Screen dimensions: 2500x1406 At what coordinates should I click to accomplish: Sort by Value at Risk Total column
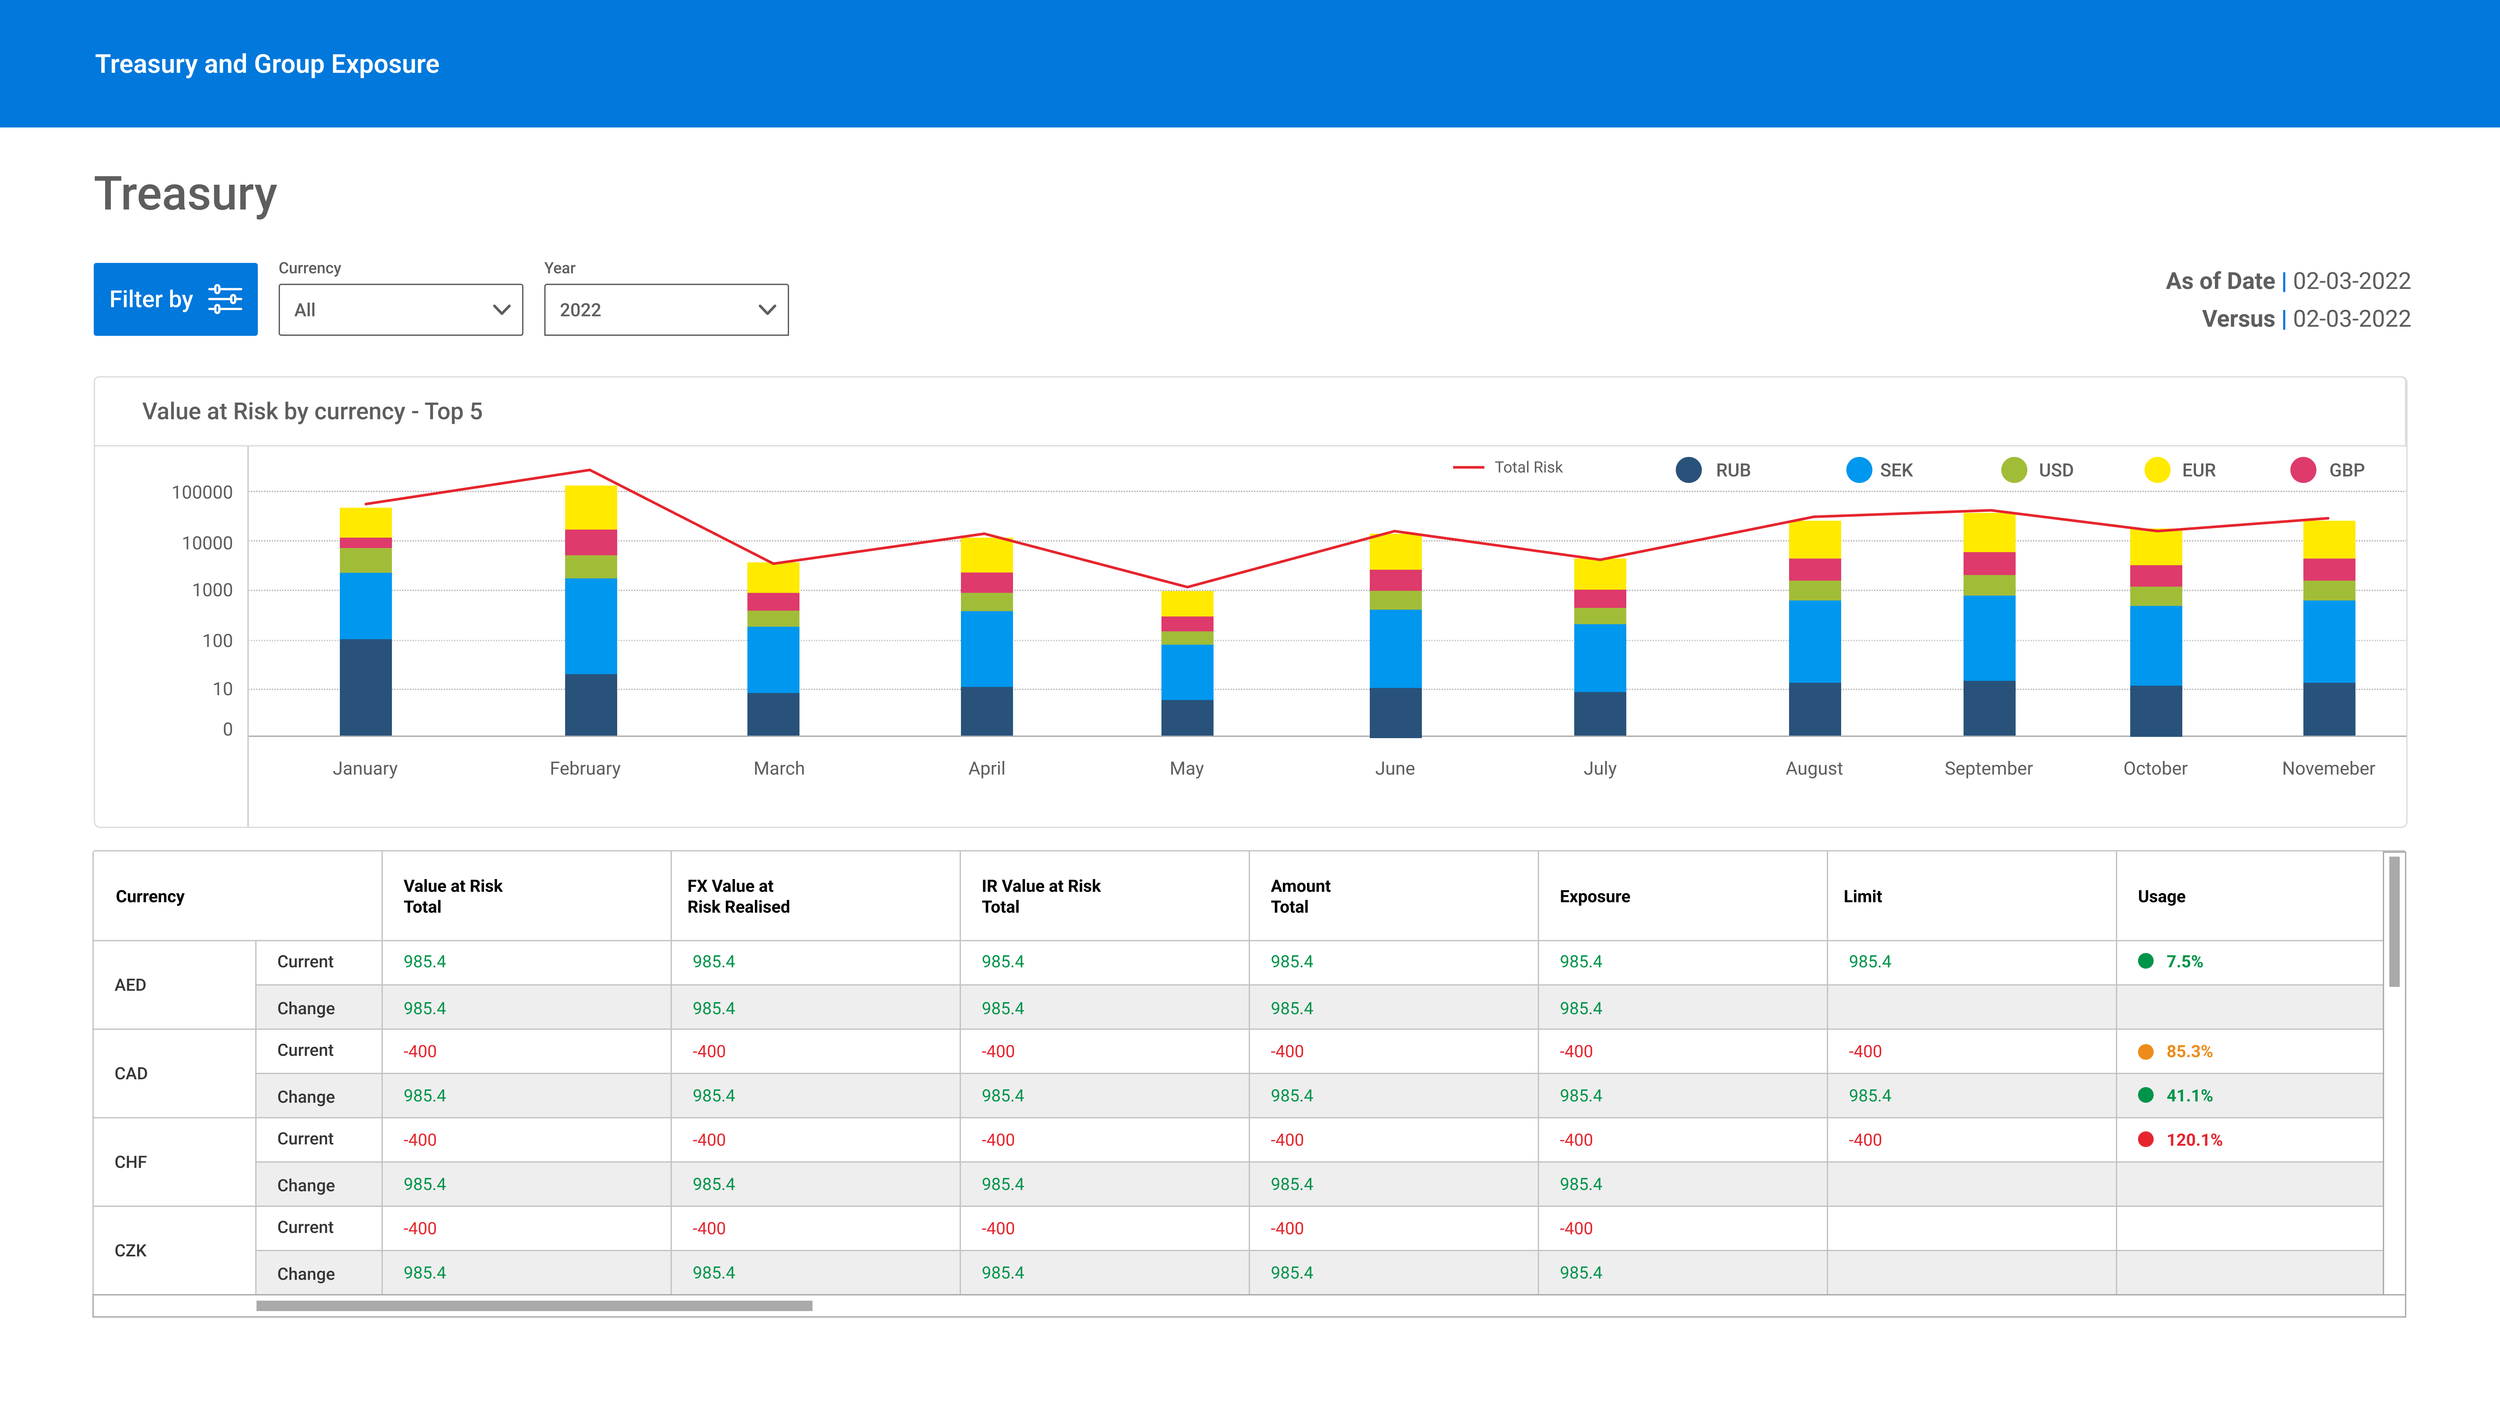click(452, 896)
